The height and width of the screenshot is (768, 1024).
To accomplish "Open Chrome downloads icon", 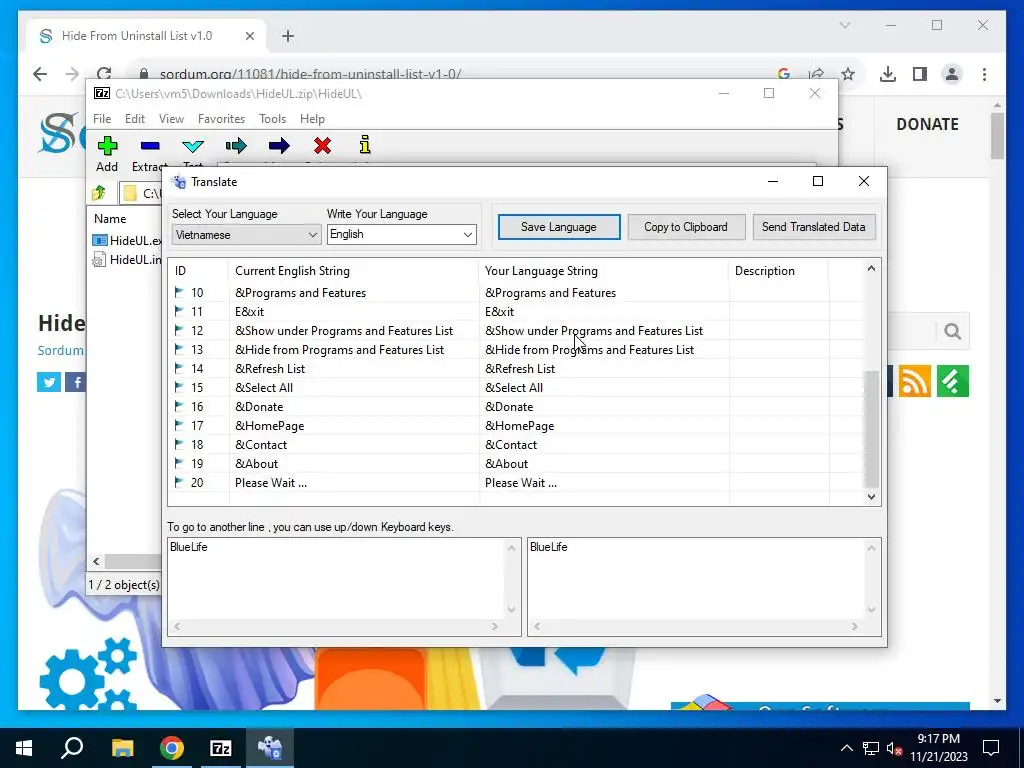I will [888, 74].
